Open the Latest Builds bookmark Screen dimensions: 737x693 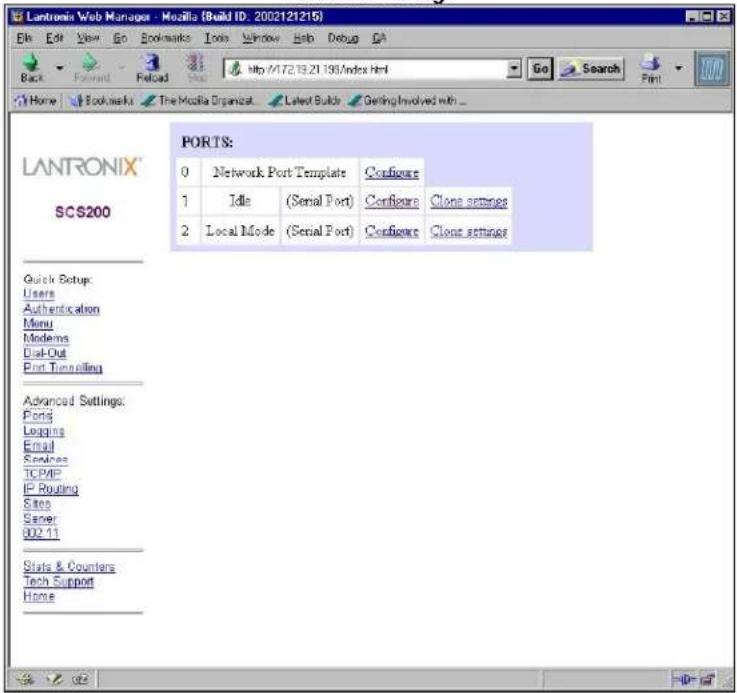coord(304,100)
